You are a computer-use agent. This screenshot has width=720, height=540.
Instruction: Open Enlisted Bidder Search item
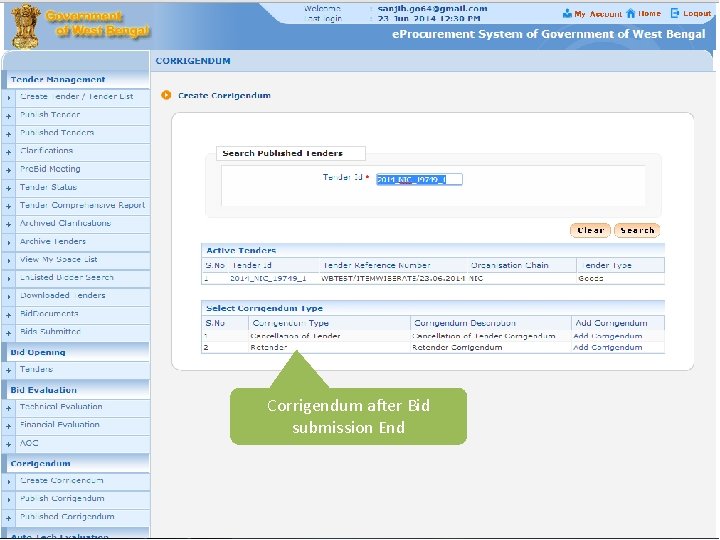coord(67,277)
